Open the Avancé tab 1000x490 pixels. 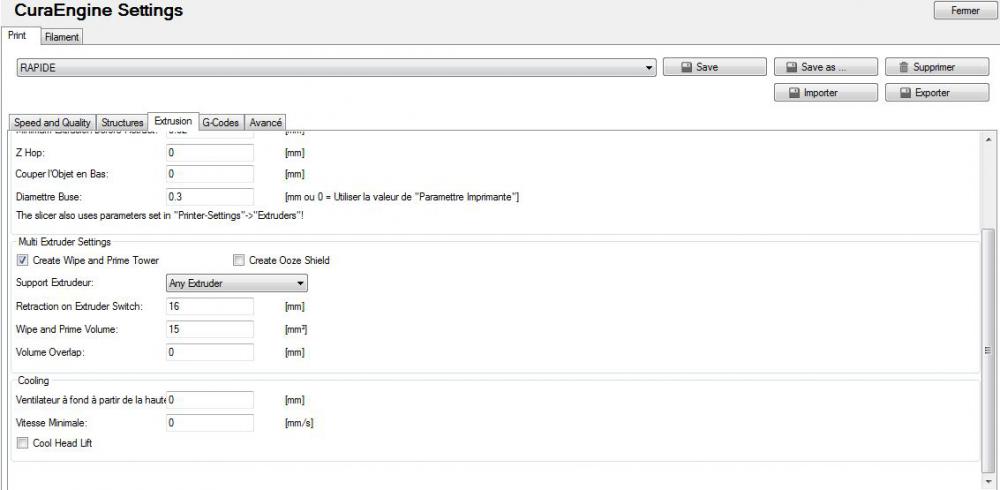click(265, 122)
